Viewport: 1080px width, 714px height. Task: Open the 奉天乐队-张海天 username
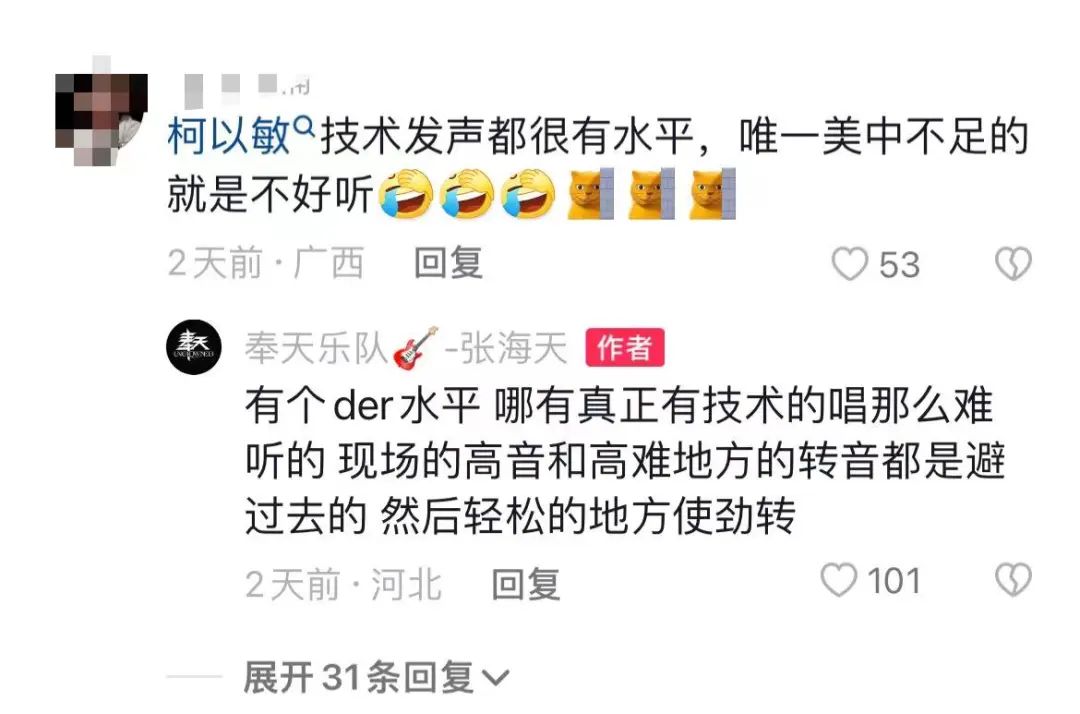click(406, 348)
